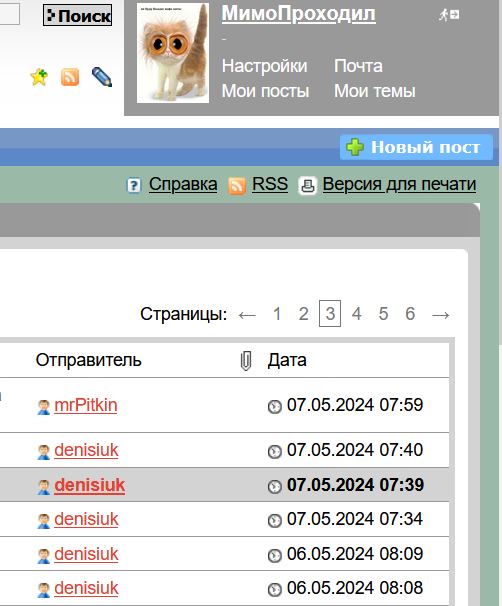Go to page 5
Viewport: 502px width, 606px height.
(383, 314)
